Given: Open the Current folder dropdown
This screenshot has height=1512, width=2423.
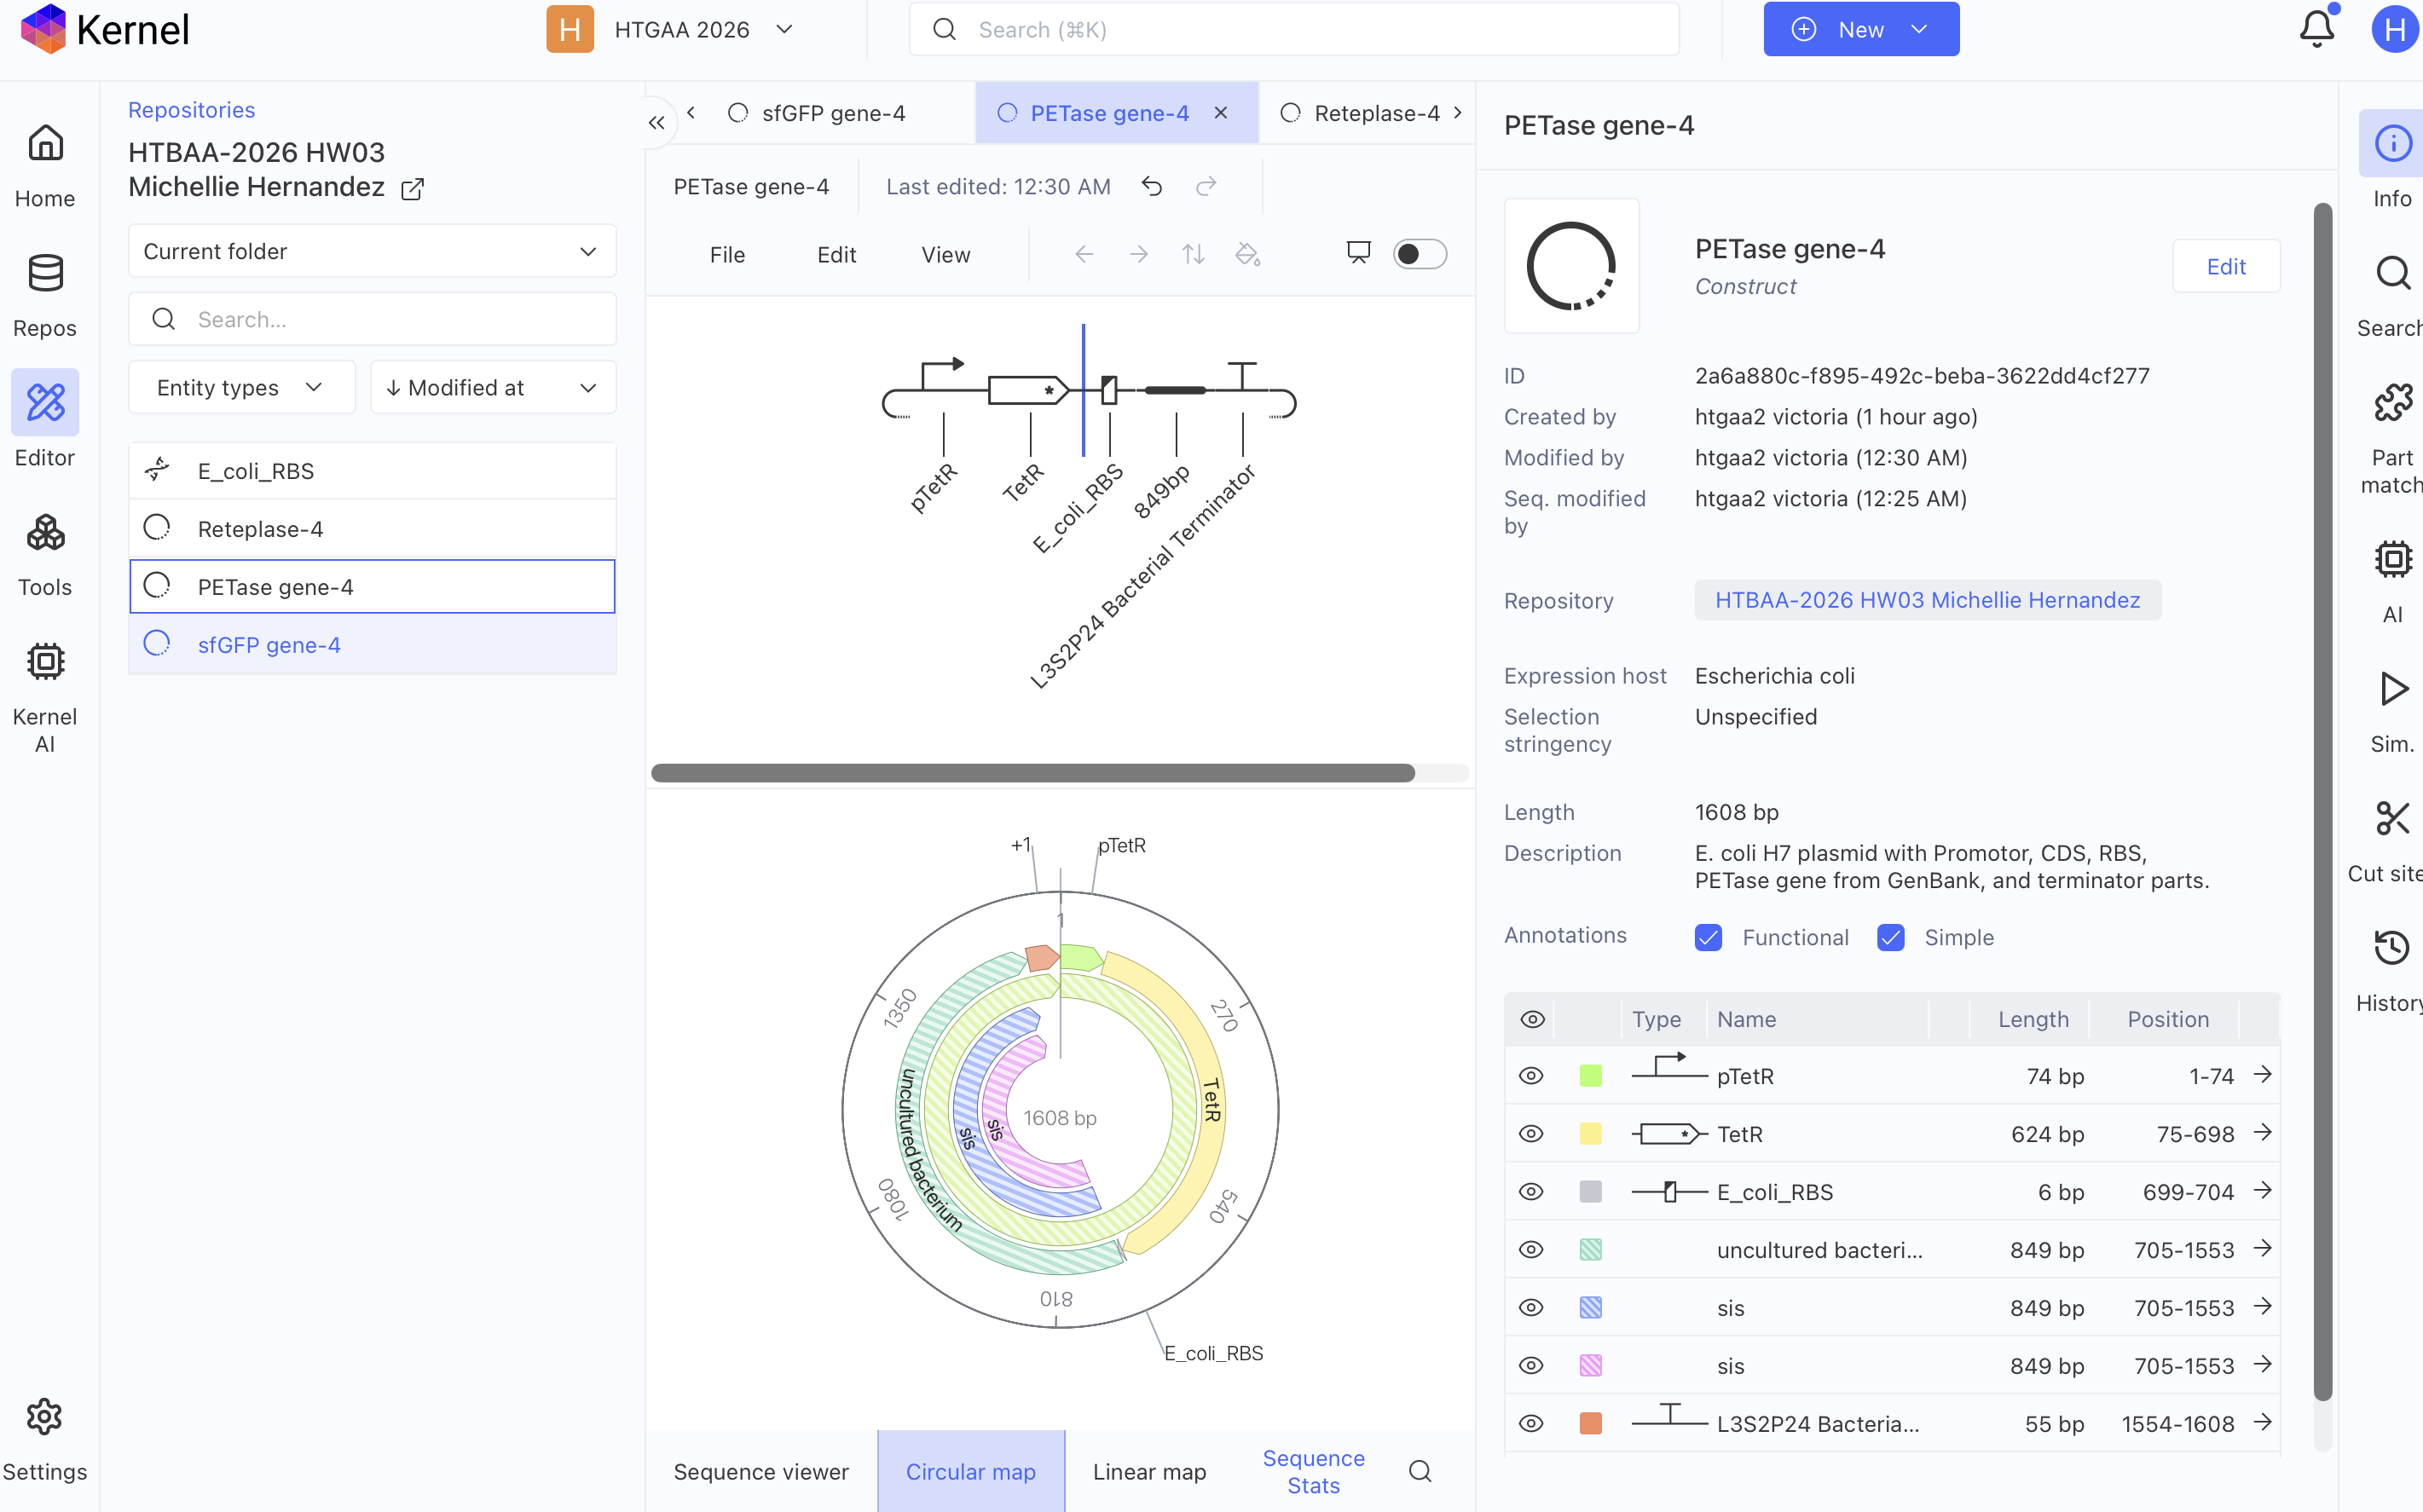Looking at the screenshot, I should [372, 251].
